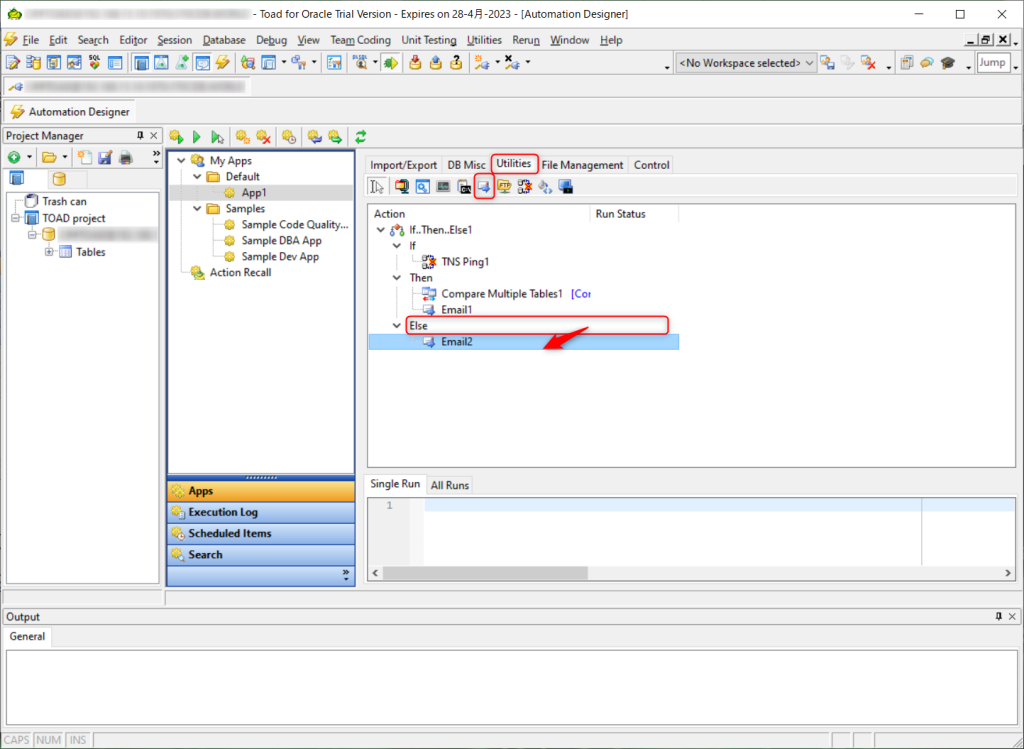Click the command prompt Execute action icon
The height and width of the screenshot is (749, 1024).
coord(464,187)
